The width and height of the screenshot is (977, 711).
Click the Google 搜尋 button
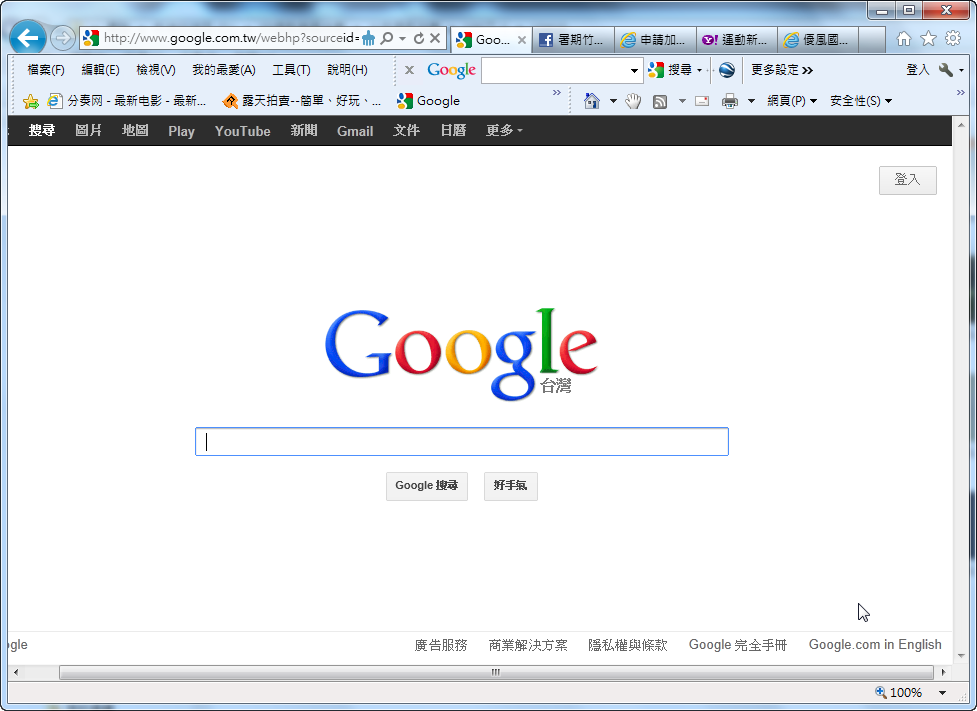[x=426, y=486]
